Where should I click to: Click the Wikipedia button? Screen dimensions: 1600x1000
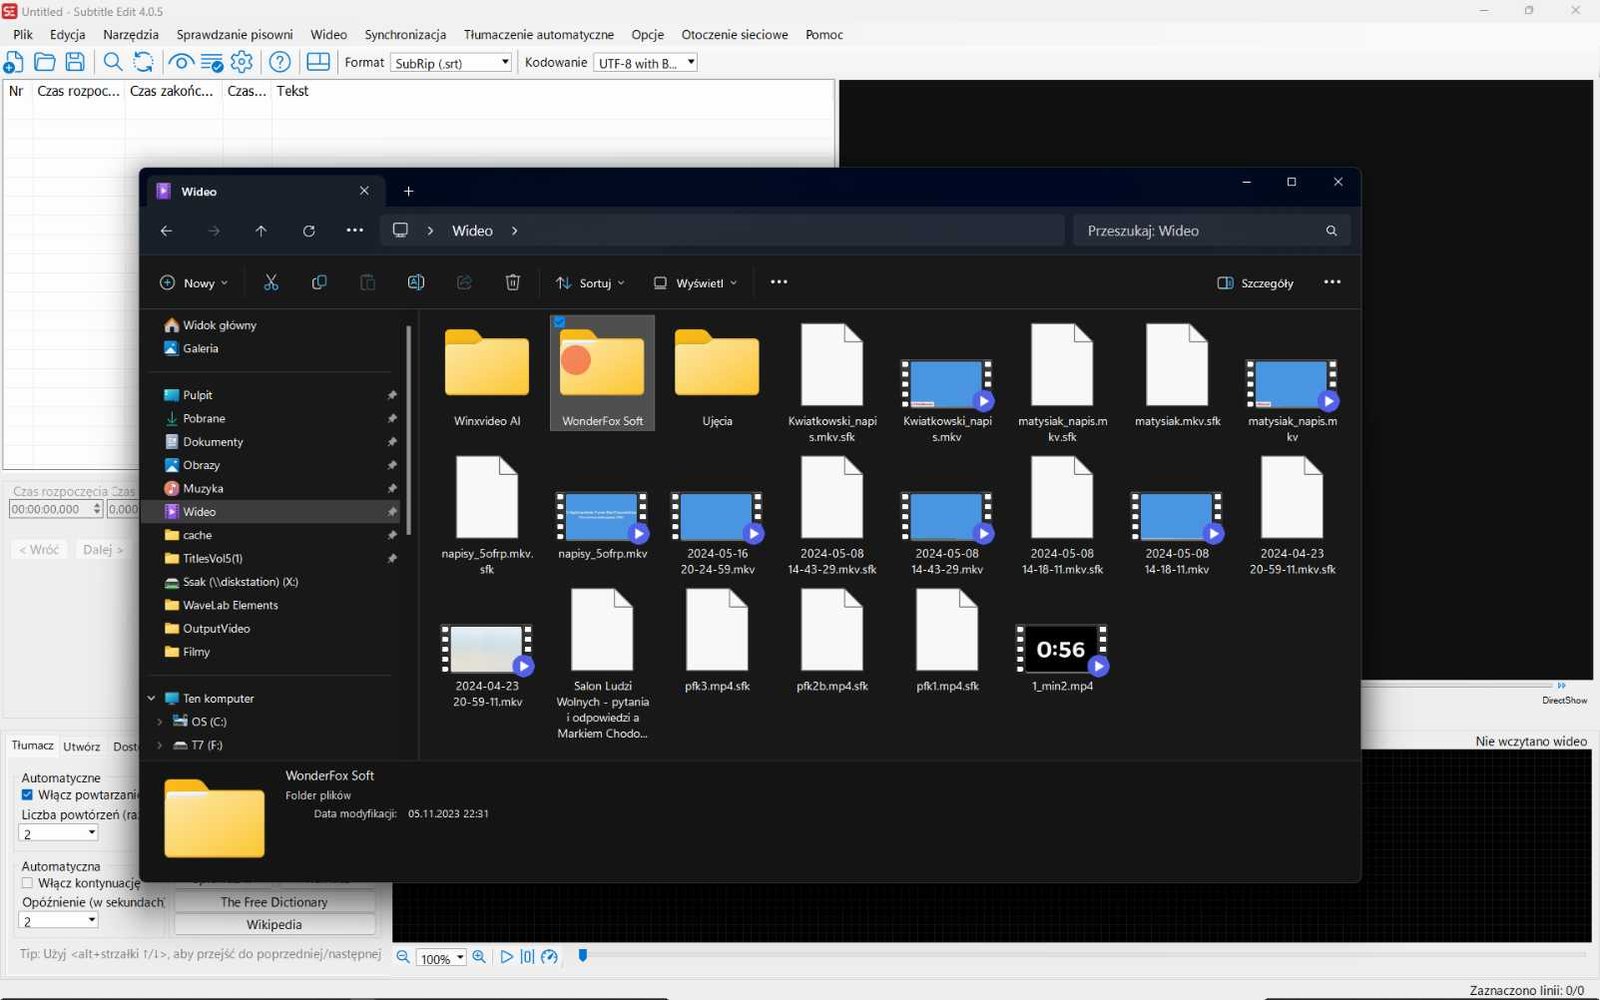click(274, 925)
